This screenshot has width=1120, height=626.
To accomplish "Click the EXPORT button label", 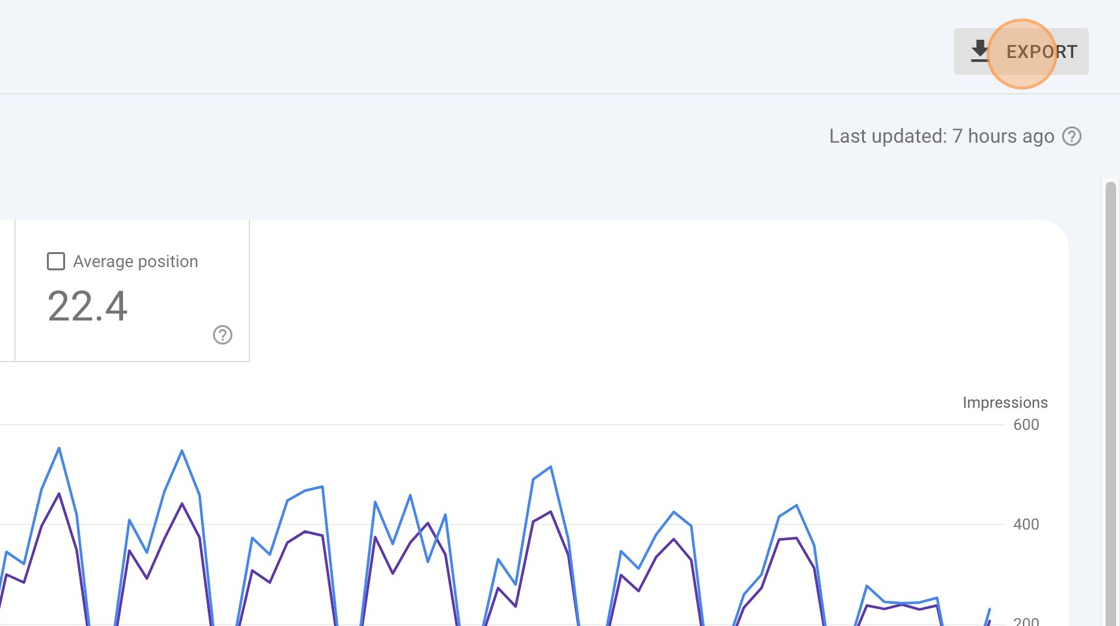I will pyautogui.click(x=1041, y=52).
